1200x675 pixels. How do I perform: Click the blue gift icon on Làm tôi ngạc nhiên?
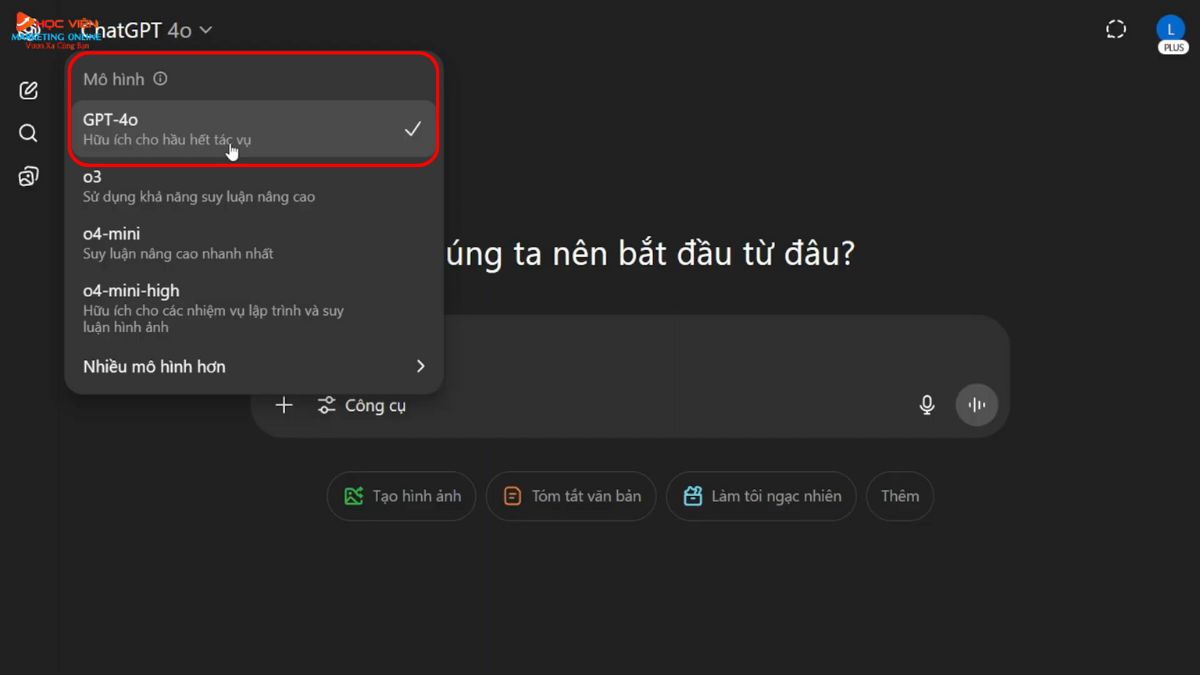click(692, 496)
